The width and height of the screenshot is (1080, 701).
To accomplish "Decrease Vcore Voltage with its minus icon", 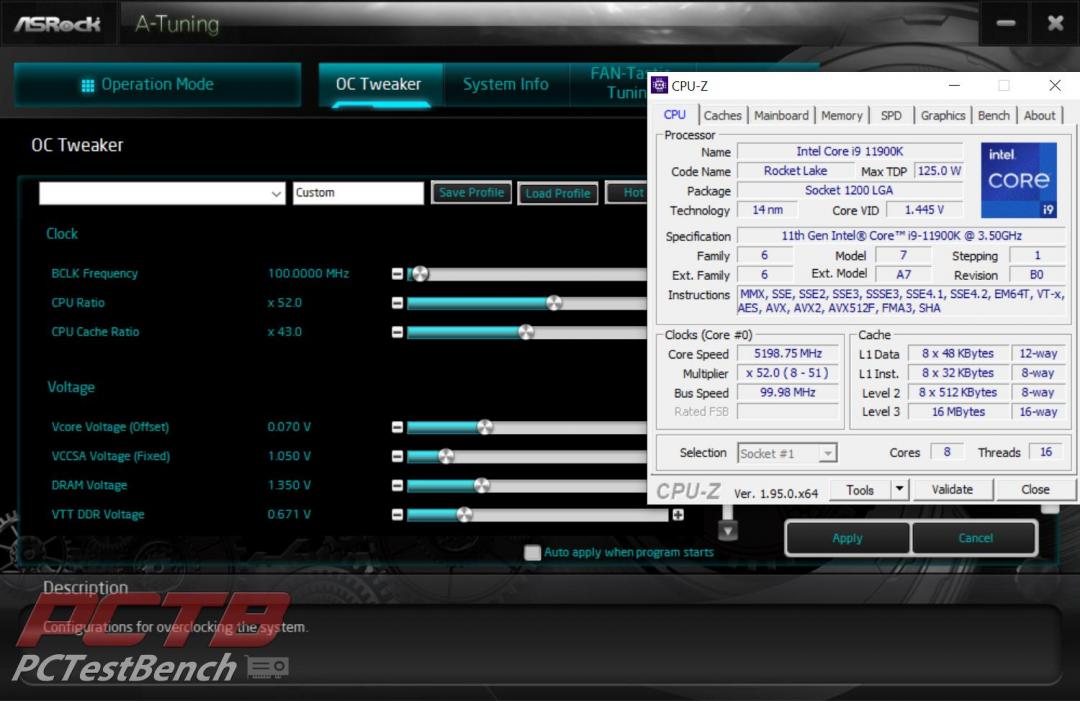I will pyautogui.click(x=397, y=427).
